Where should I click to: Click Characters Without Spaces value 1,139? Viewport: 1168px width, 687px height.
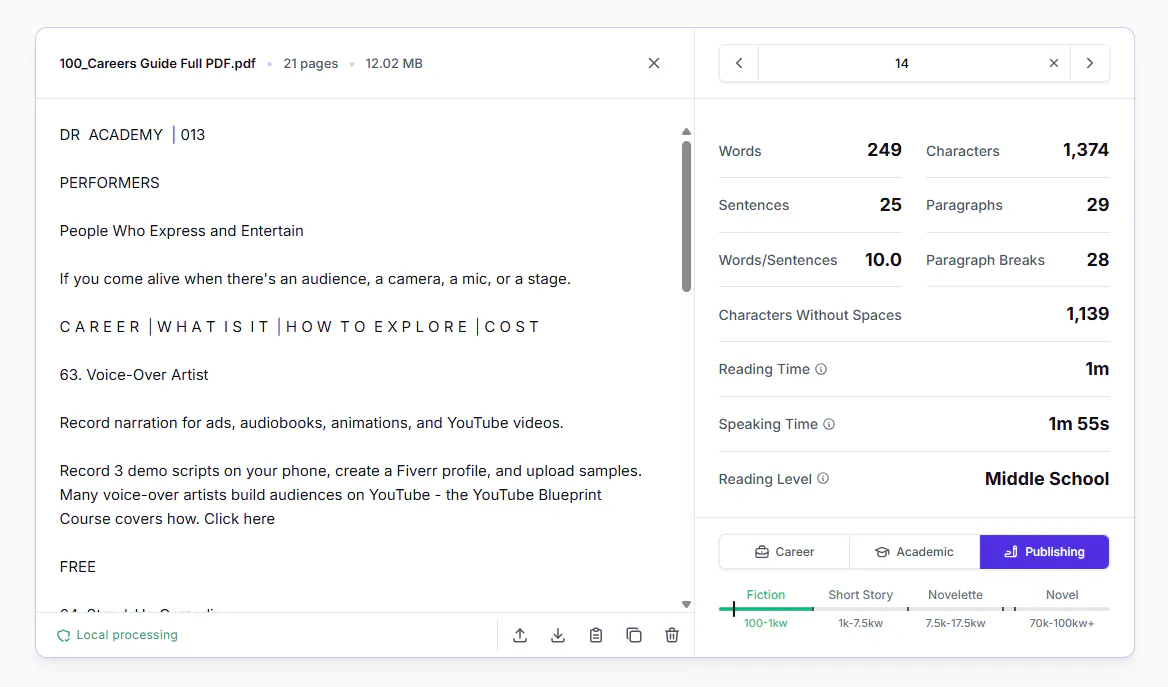[1088, 314]
